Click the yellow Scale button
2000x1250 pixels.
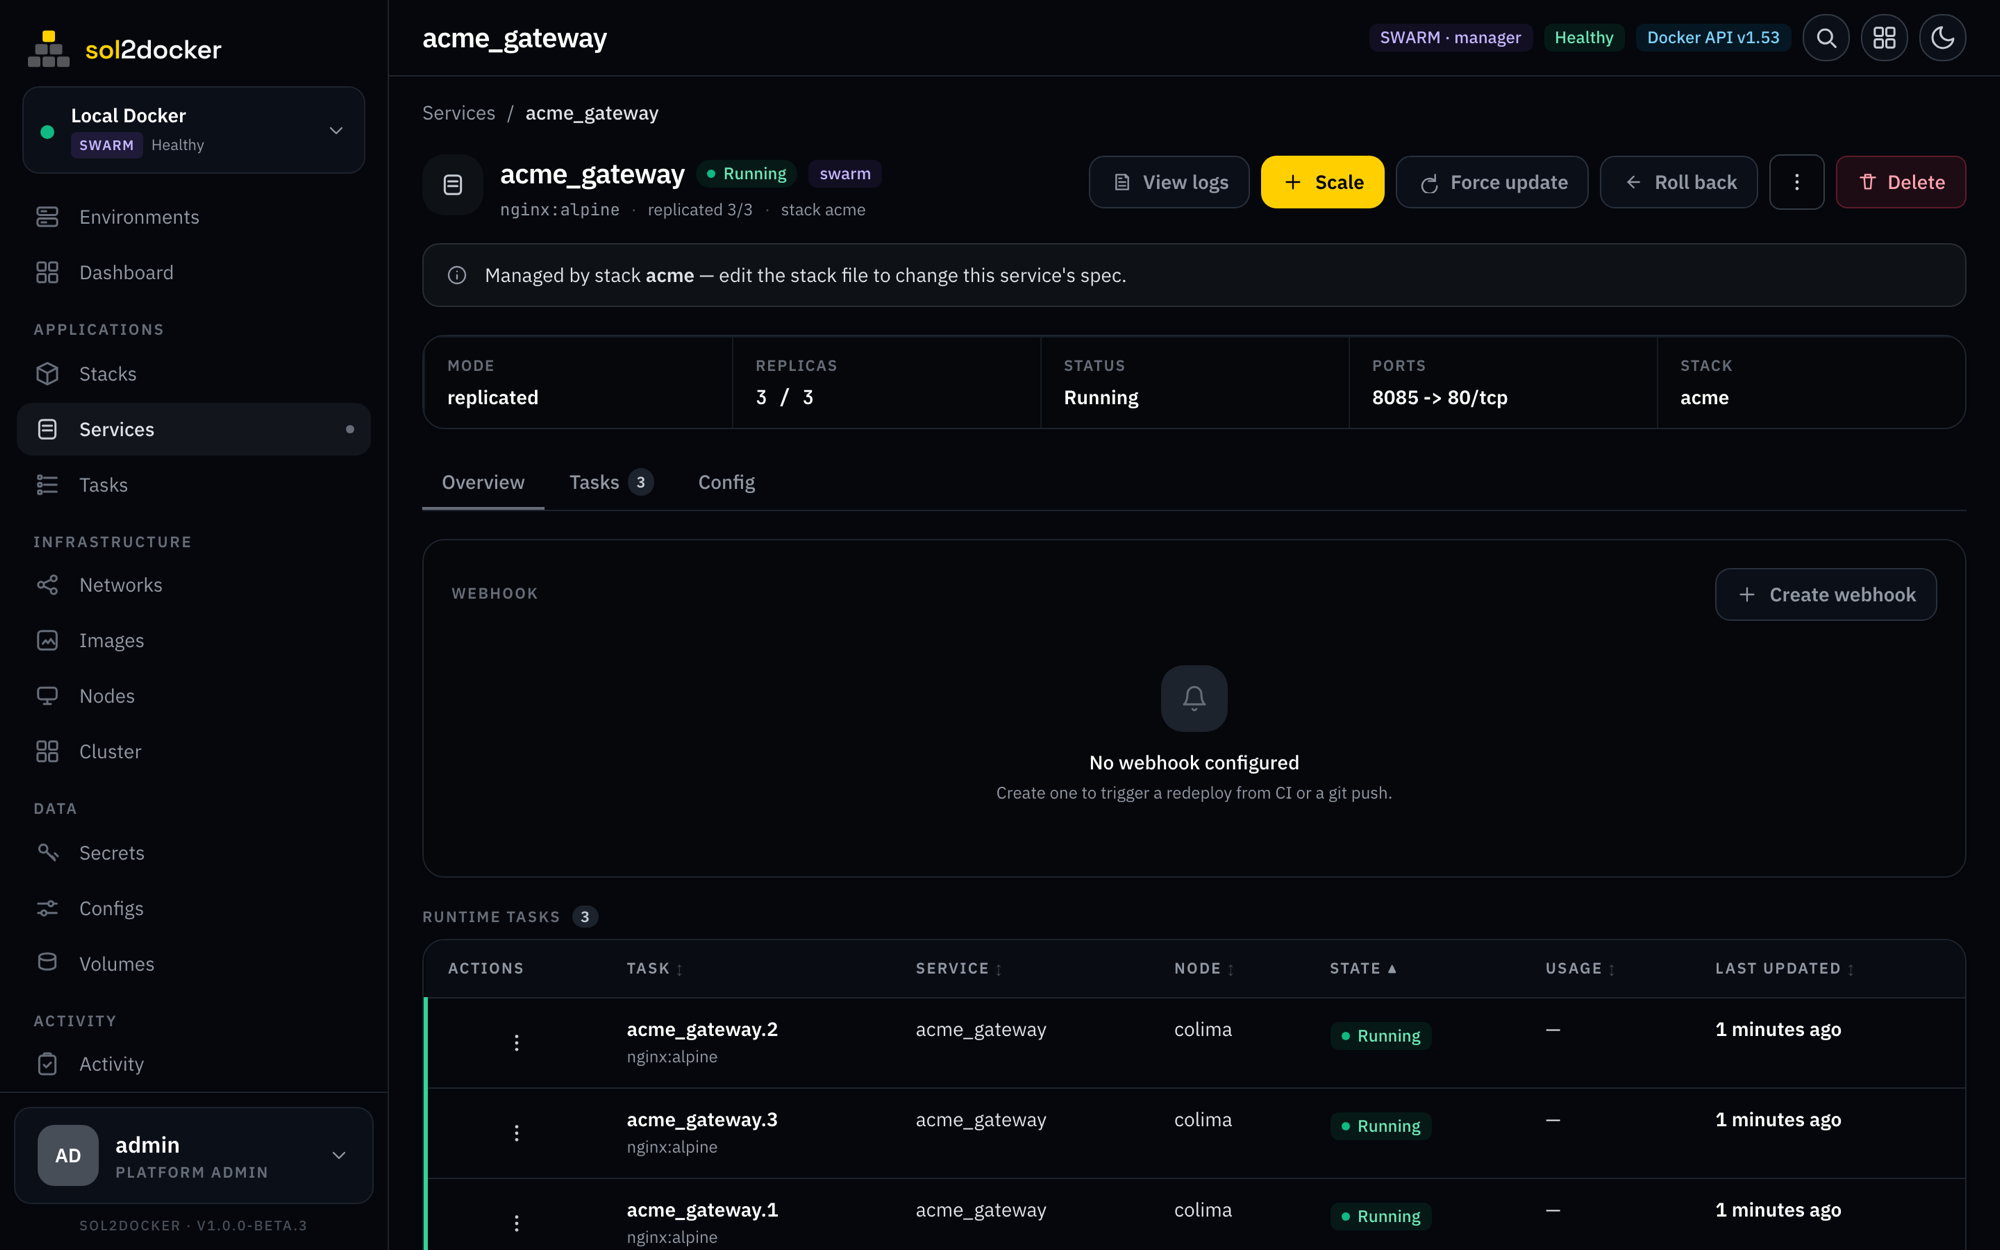pos(1322,182)
